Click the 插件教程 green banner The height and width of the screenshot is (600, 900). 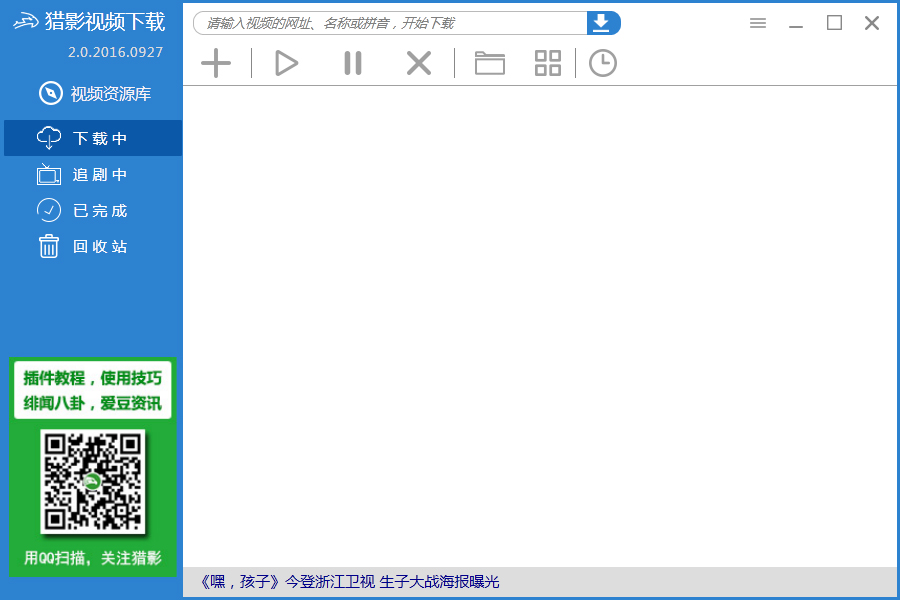[x=92, y=390]
